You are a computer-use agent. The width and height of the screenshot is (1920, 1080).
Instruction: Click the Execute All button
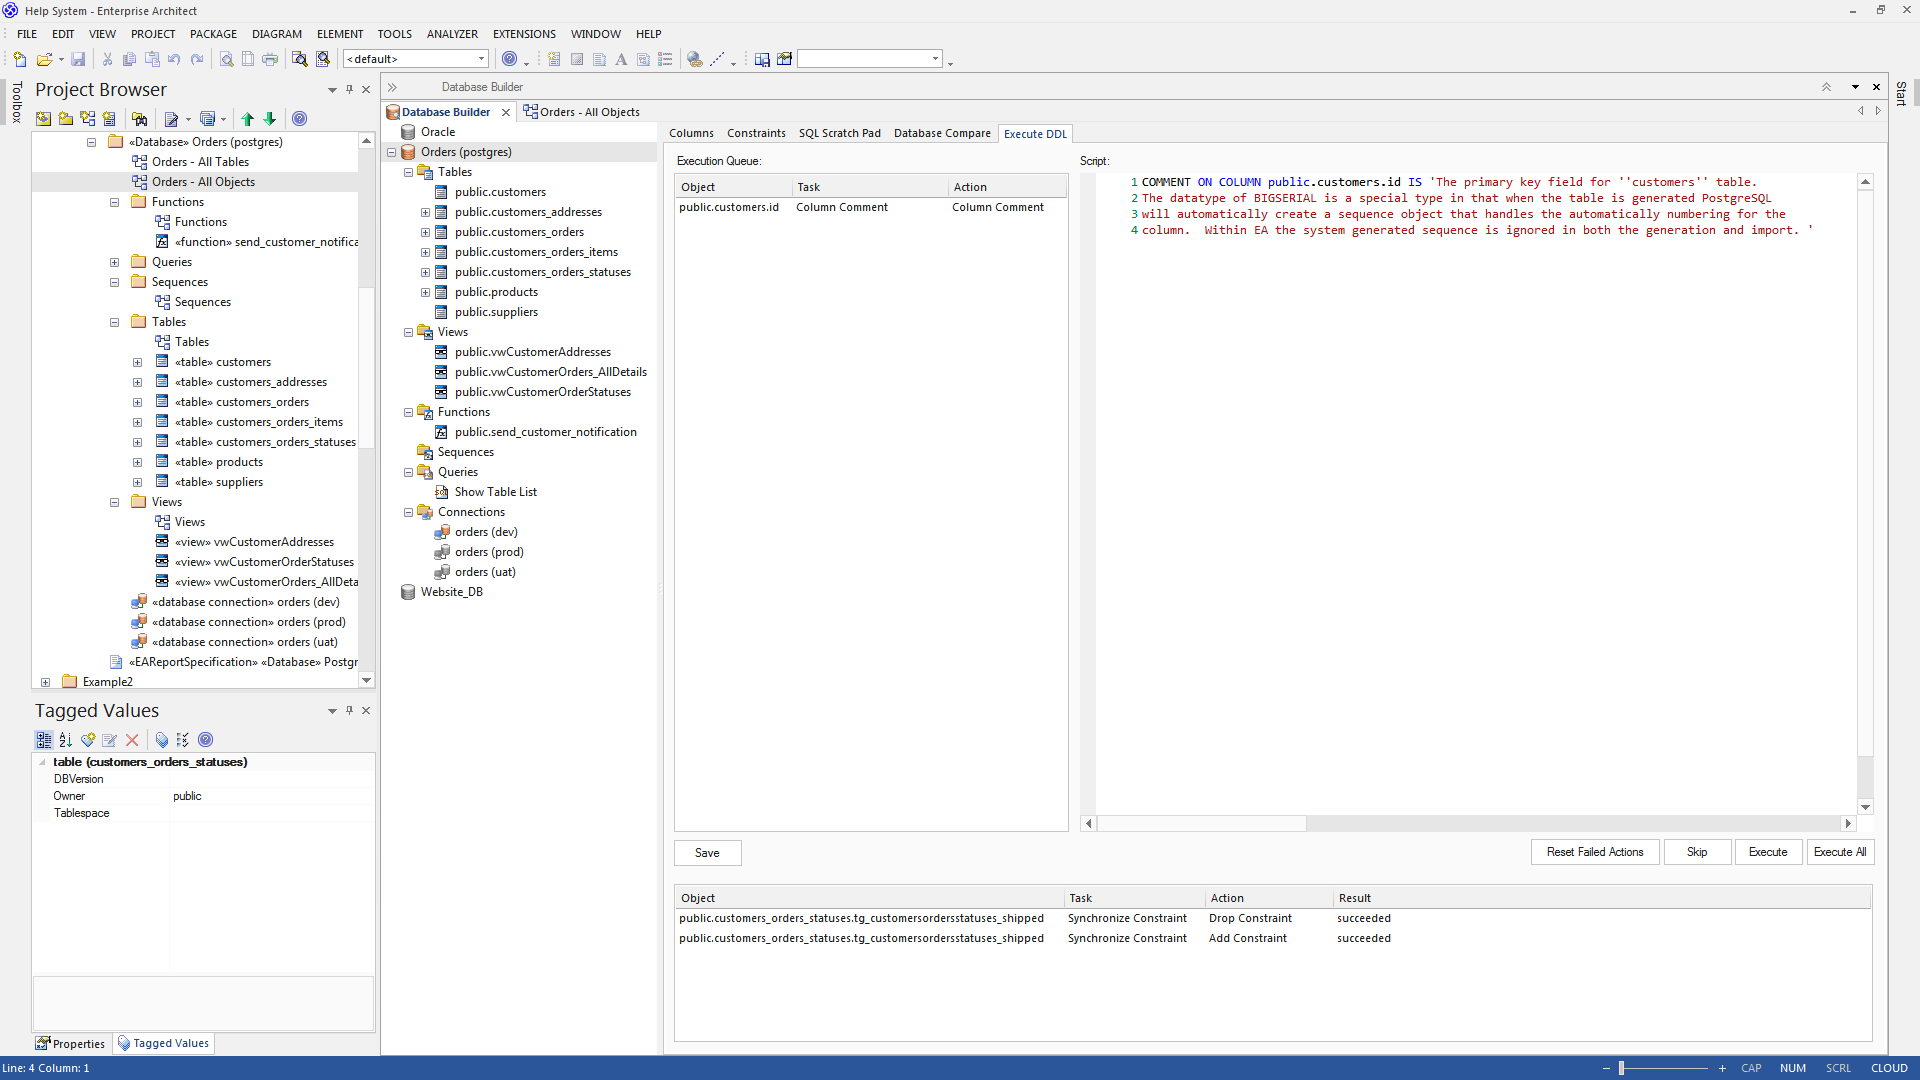[1839, 852]
